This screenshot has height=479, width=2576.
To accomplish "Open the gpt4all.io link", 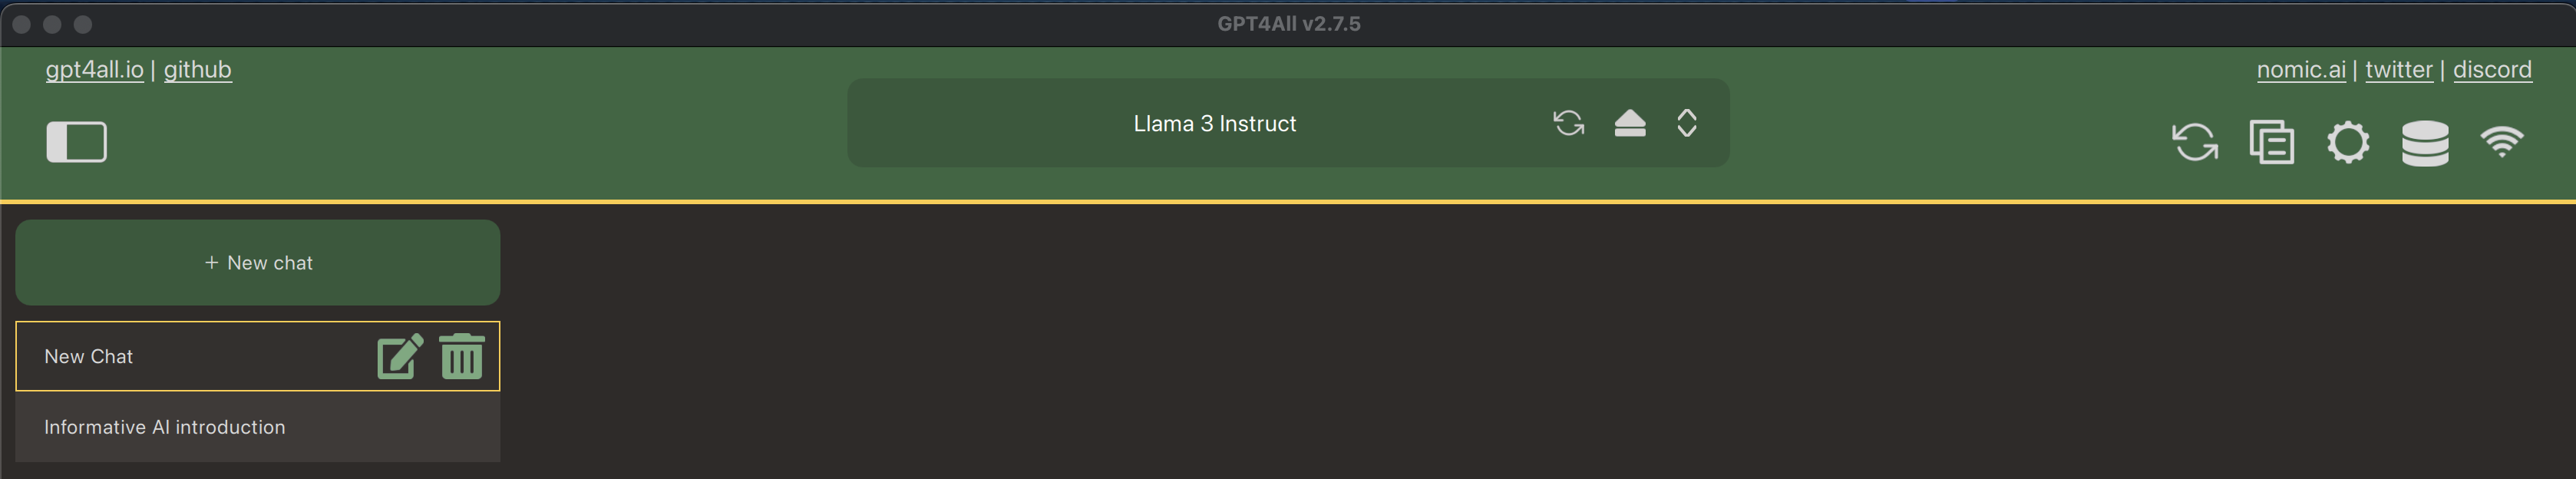I will tap(94, 69).
